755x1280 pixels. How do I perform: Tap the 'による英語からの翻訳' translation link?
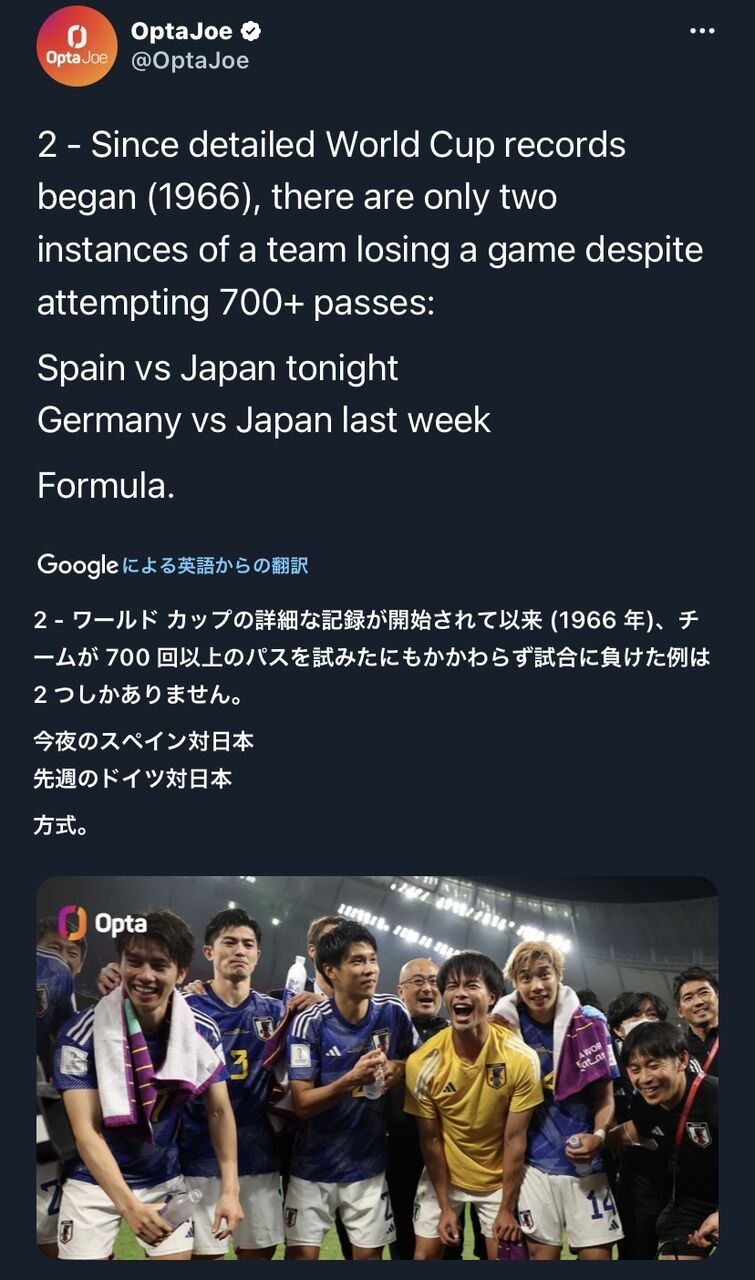(x=215, y=566)
